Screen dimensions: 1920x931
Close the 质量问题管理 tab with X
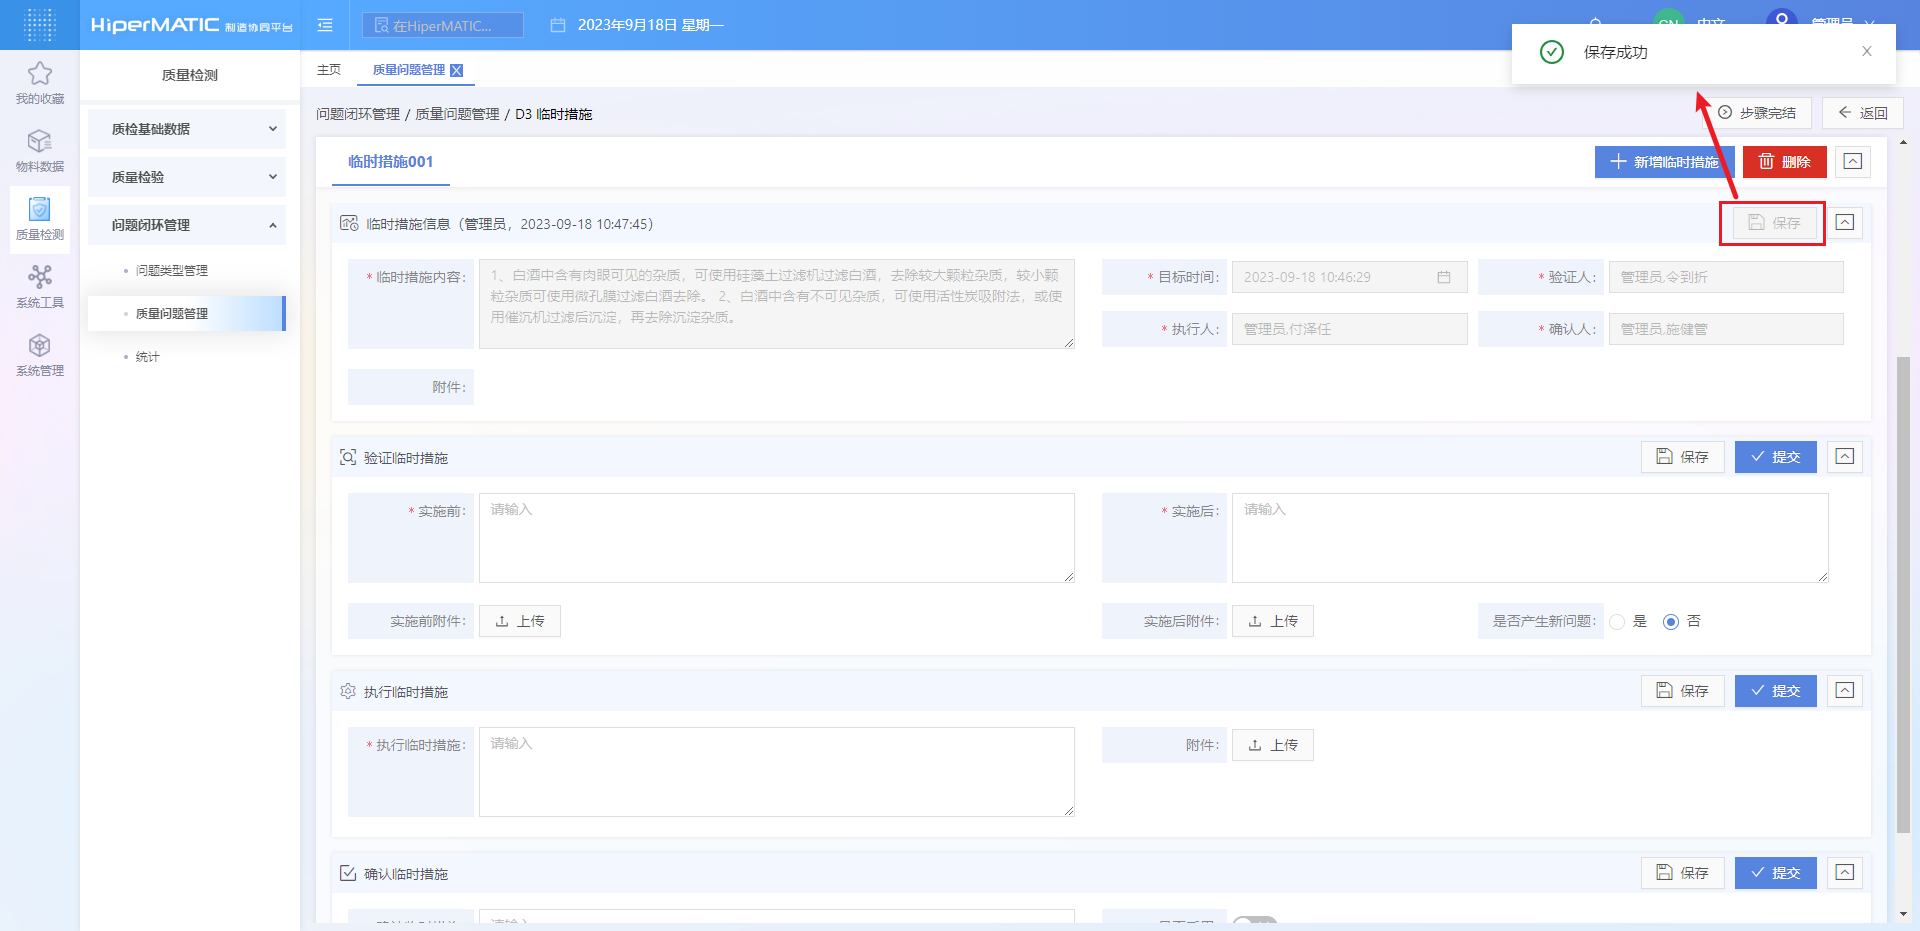[x=457, y=70]
